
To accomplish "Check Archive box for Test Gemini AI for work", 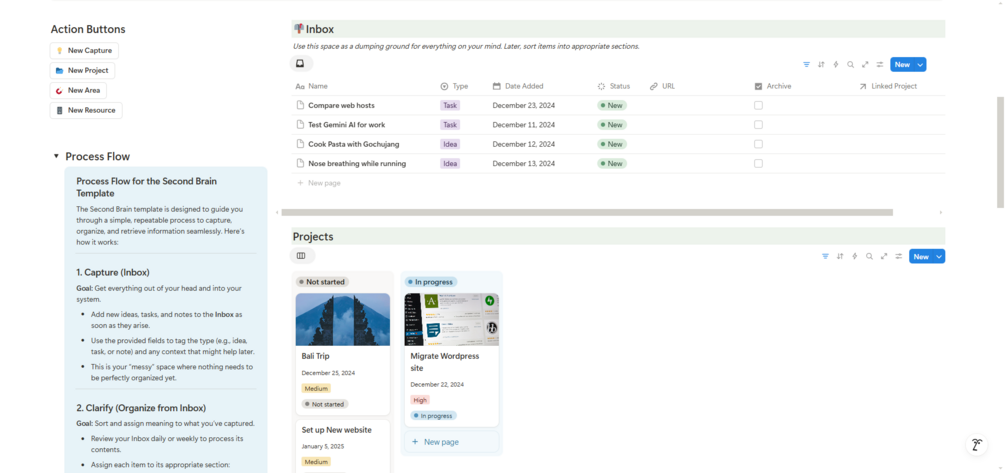I will tap(758, 125).
